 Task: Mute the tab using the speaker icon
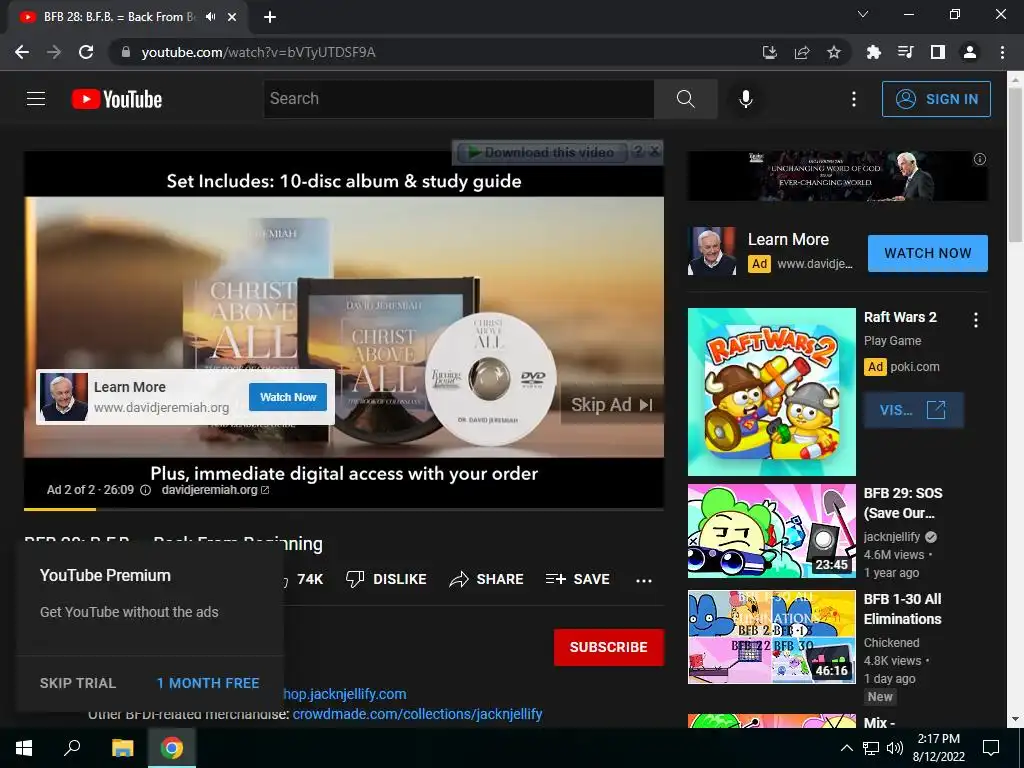coord(210,17)
